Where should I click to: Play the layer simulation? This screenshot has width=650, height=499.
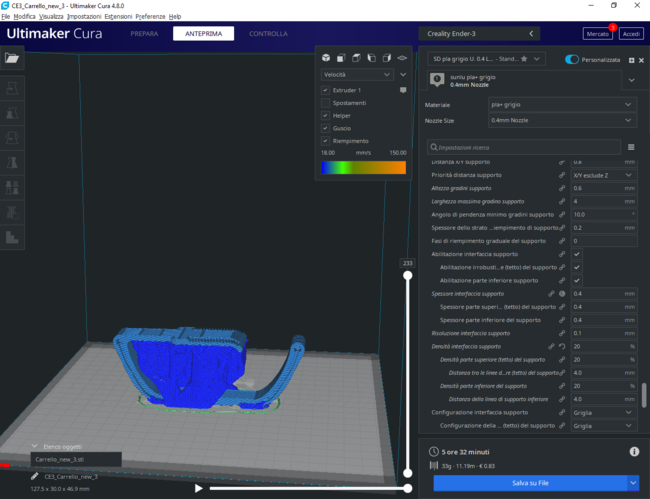tap(199, 488)
